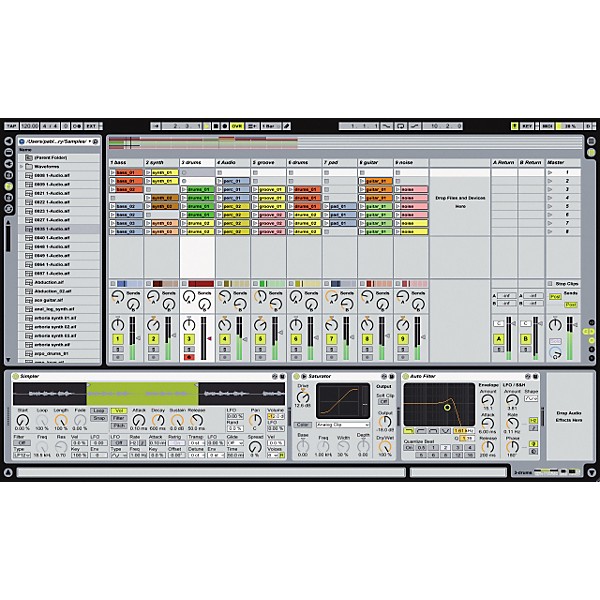This screenshot has height=600, width=600.
Task: Click the global record button
Action: point(225,126)
